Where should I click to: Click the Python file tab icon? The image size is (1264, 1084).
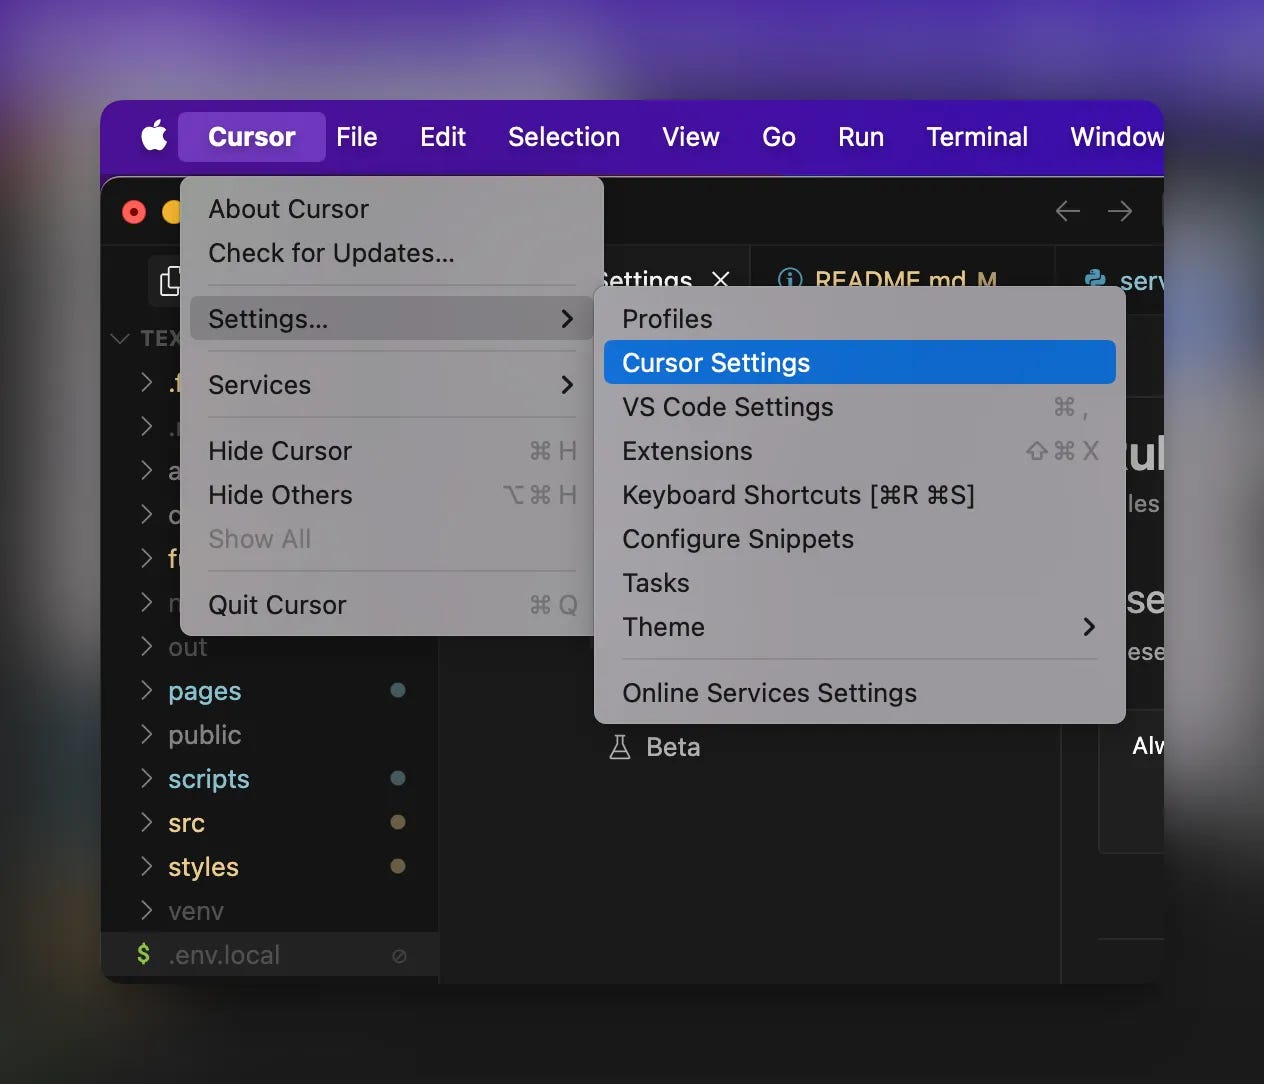tap(1095, 279)
